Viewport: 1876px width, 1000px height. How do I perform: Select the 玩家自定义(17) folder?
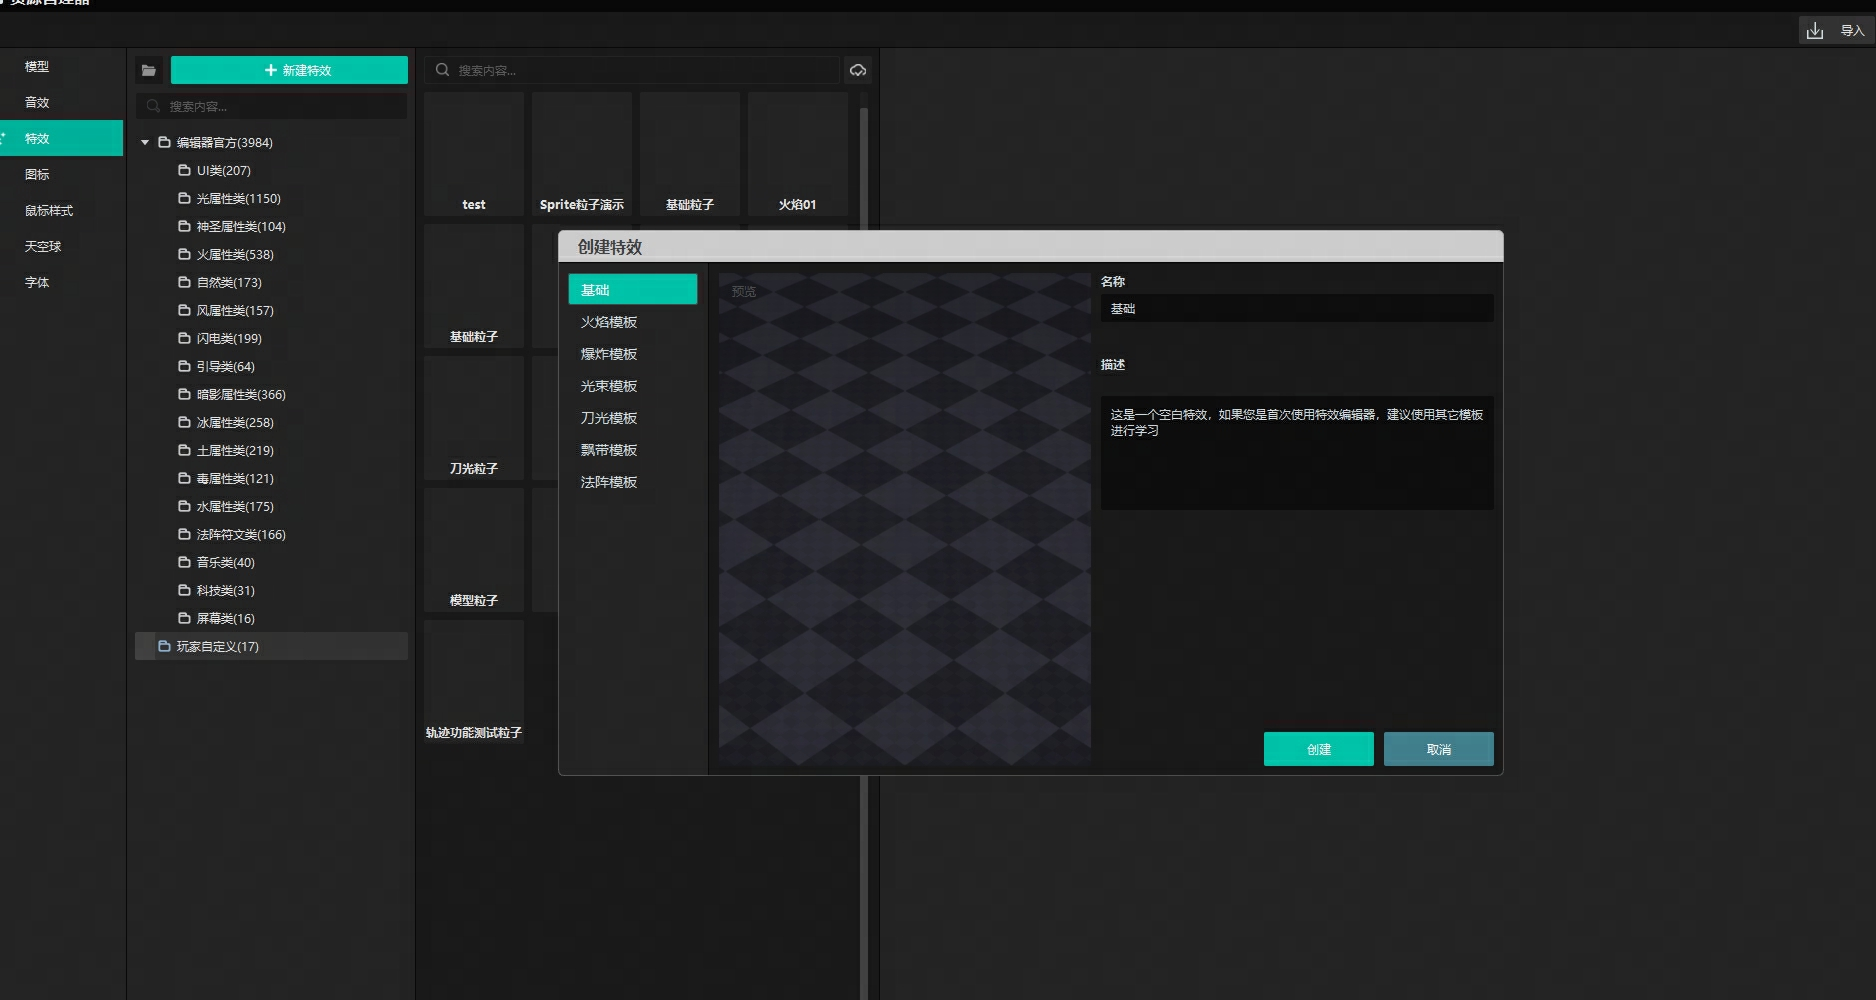[272, 647]
